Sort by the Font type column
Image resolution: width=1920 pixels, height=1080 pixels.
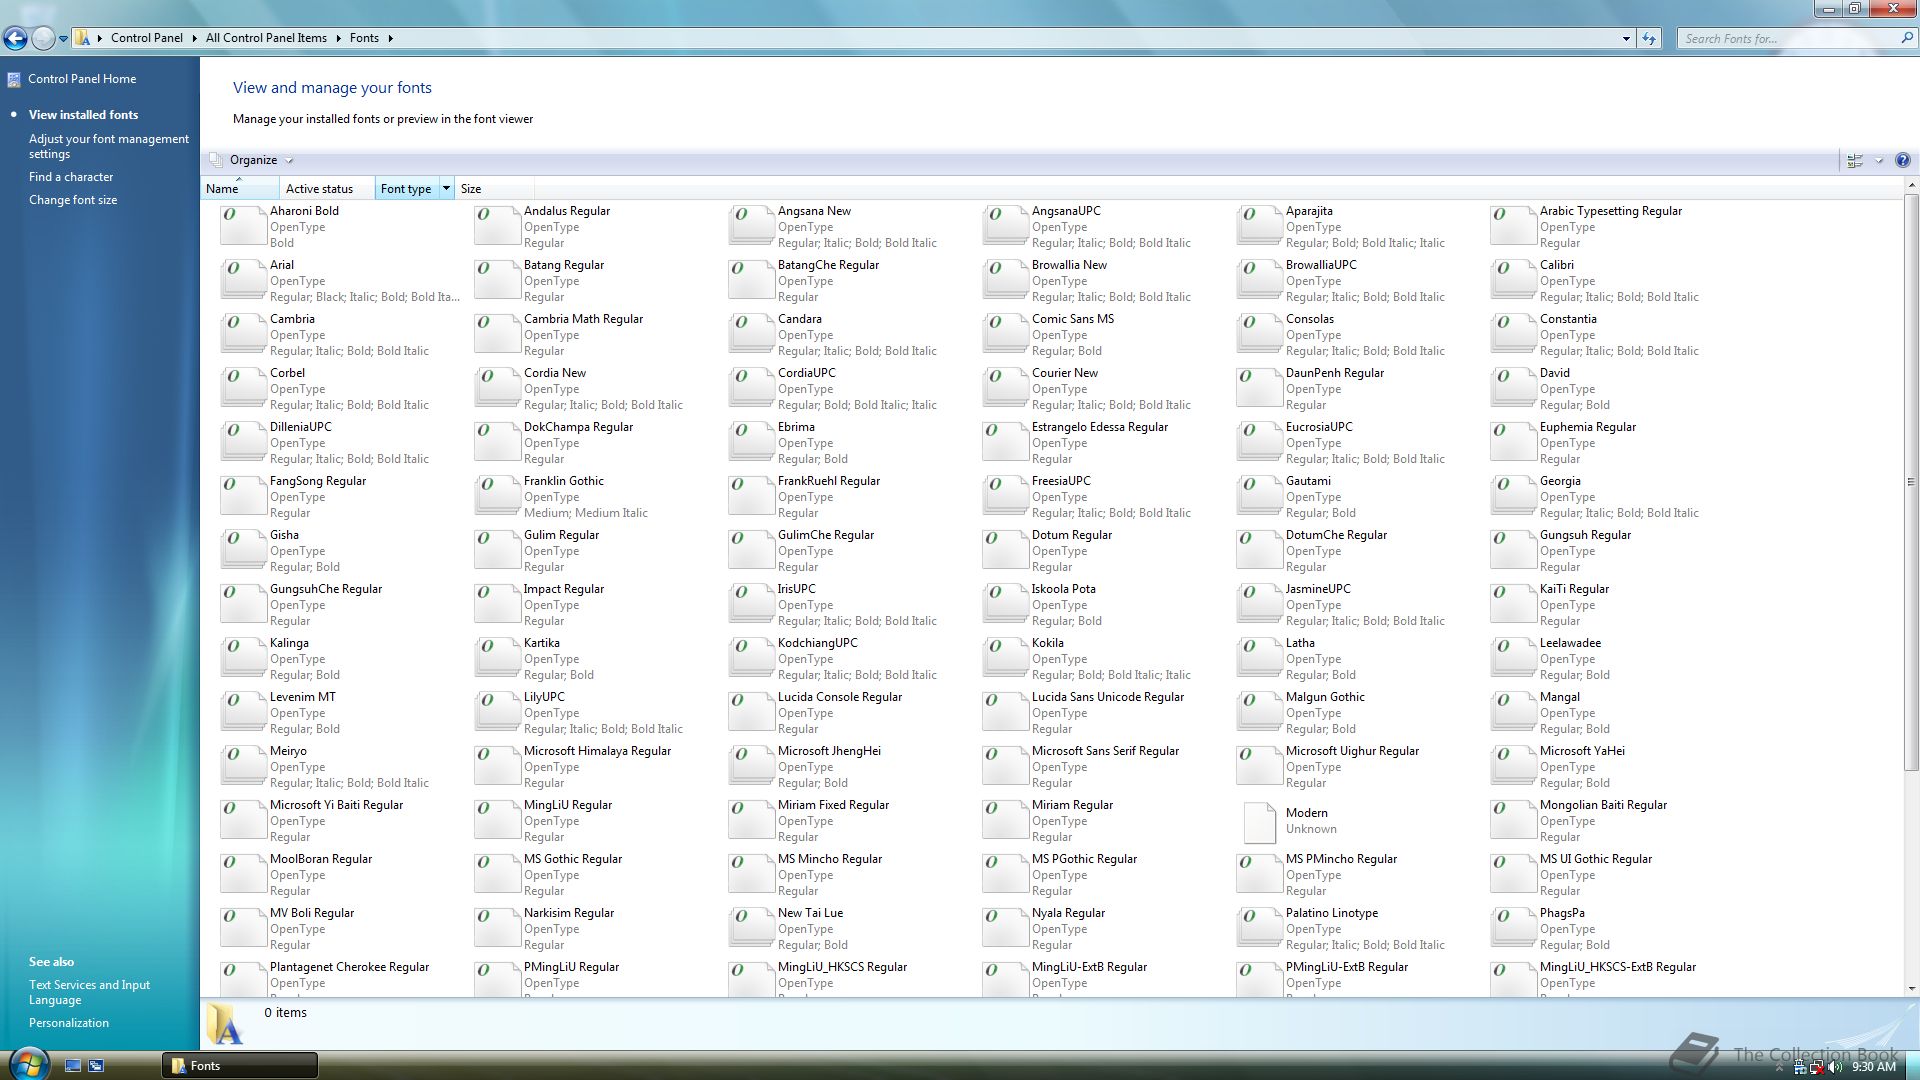(406, 188)
